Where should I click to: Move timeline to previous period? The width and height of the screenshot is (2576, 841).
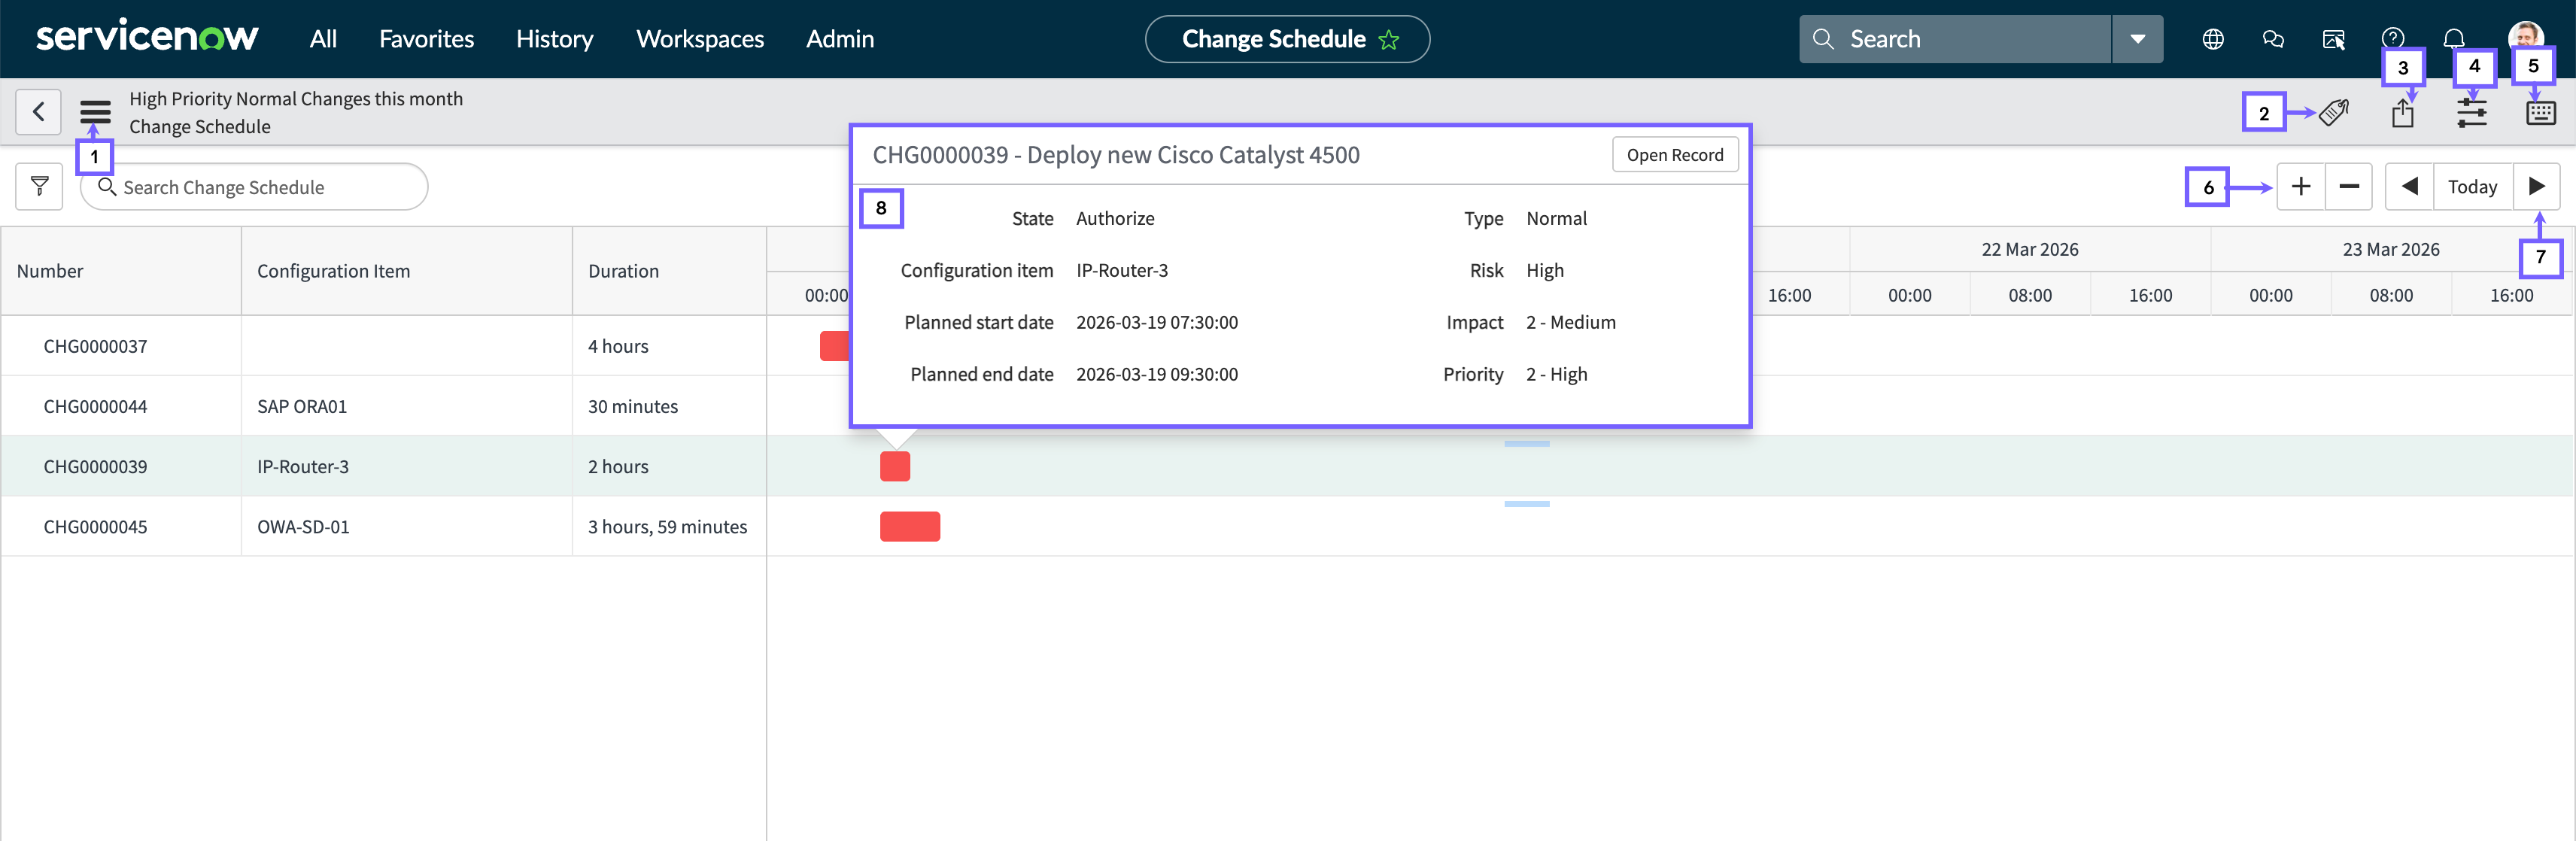2410,186
